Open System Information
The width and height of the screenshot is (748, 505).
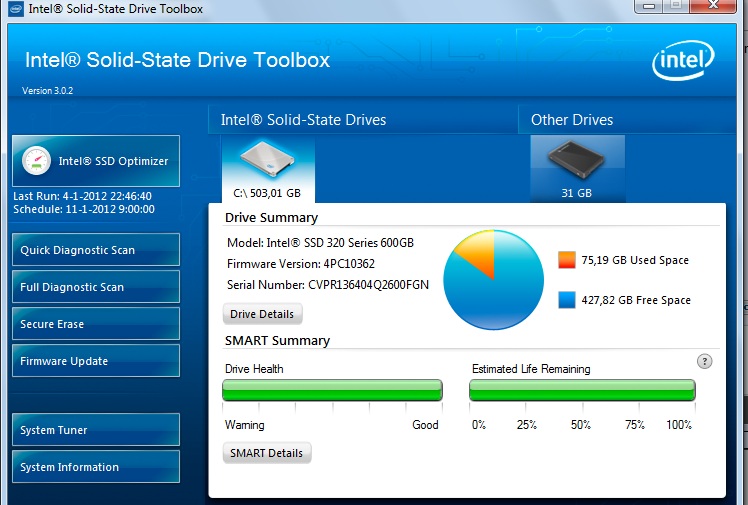96,467
